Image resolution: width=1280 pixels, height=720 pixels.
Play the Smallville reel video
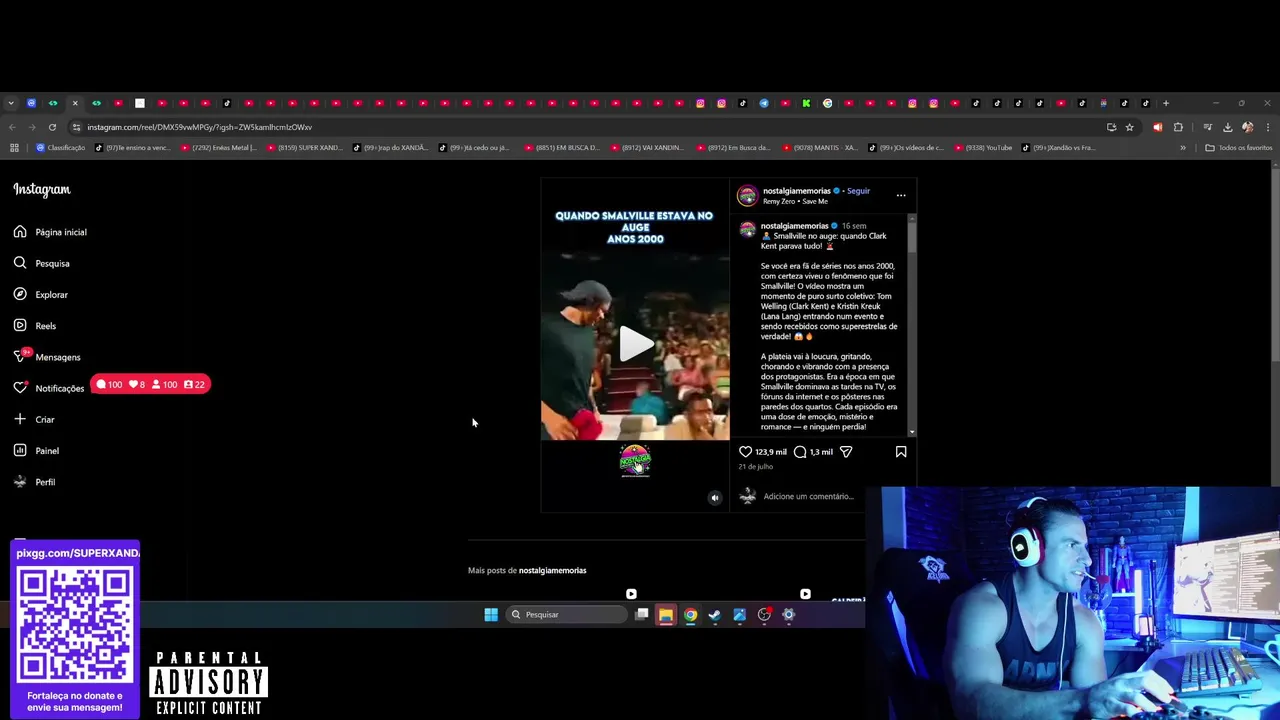[635, 344]
